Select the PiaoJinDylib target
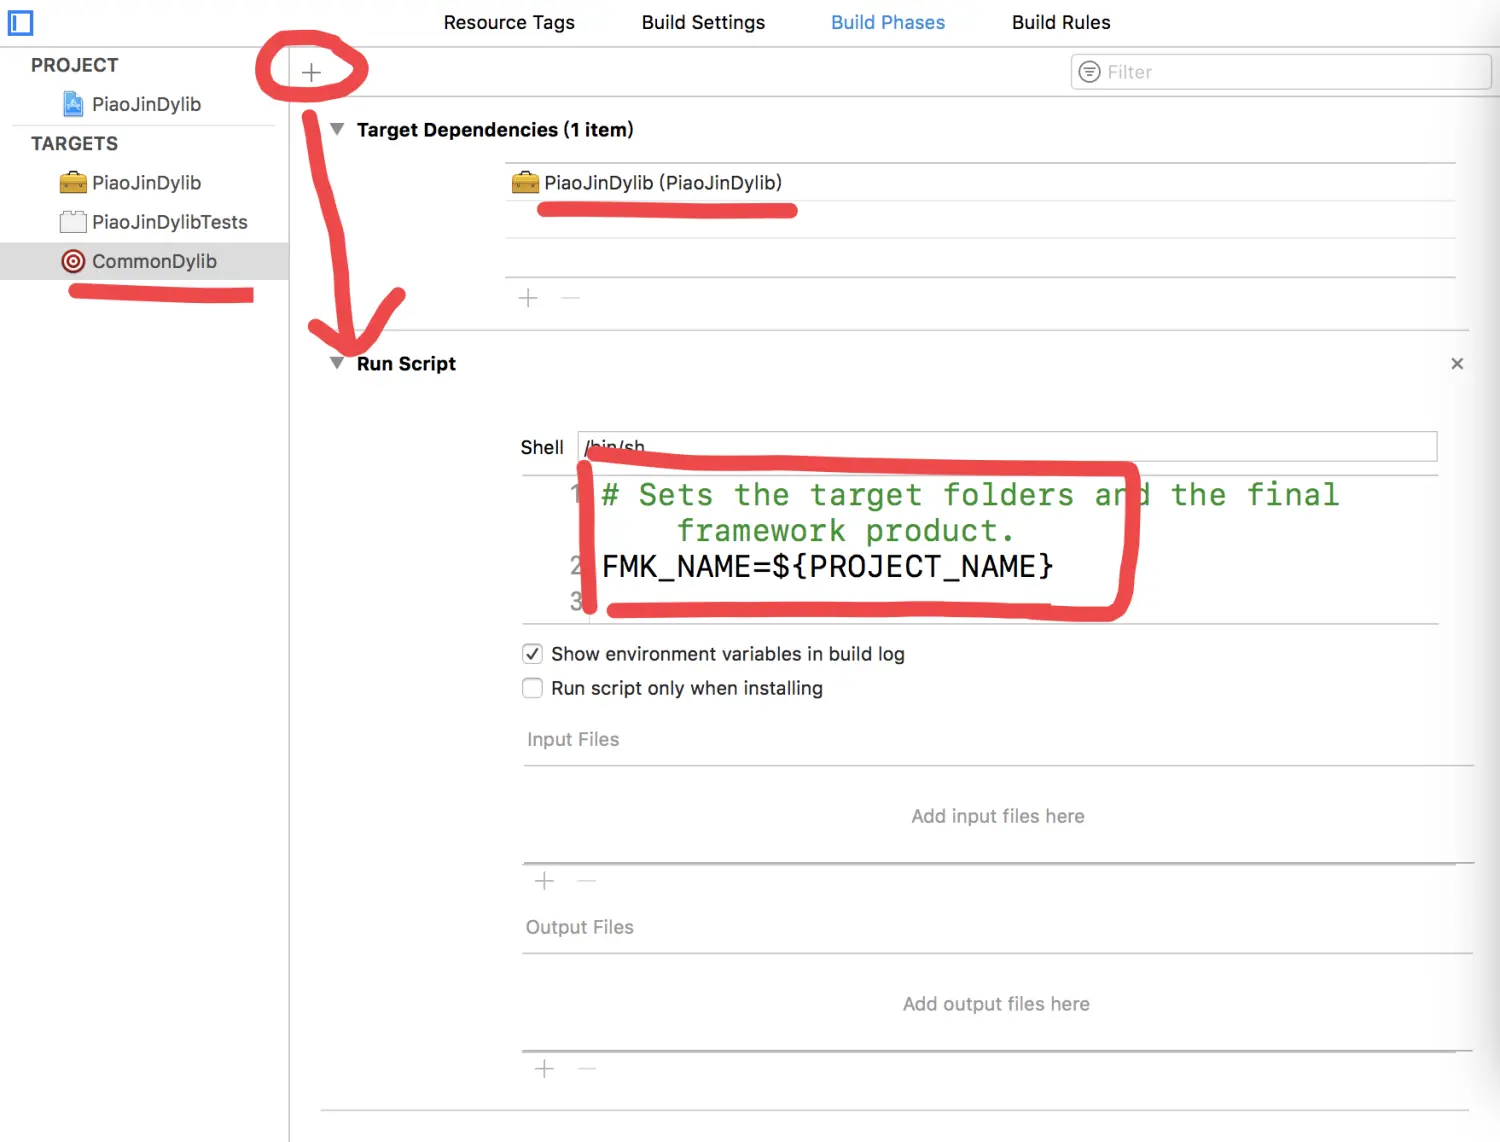 point(145,183)
